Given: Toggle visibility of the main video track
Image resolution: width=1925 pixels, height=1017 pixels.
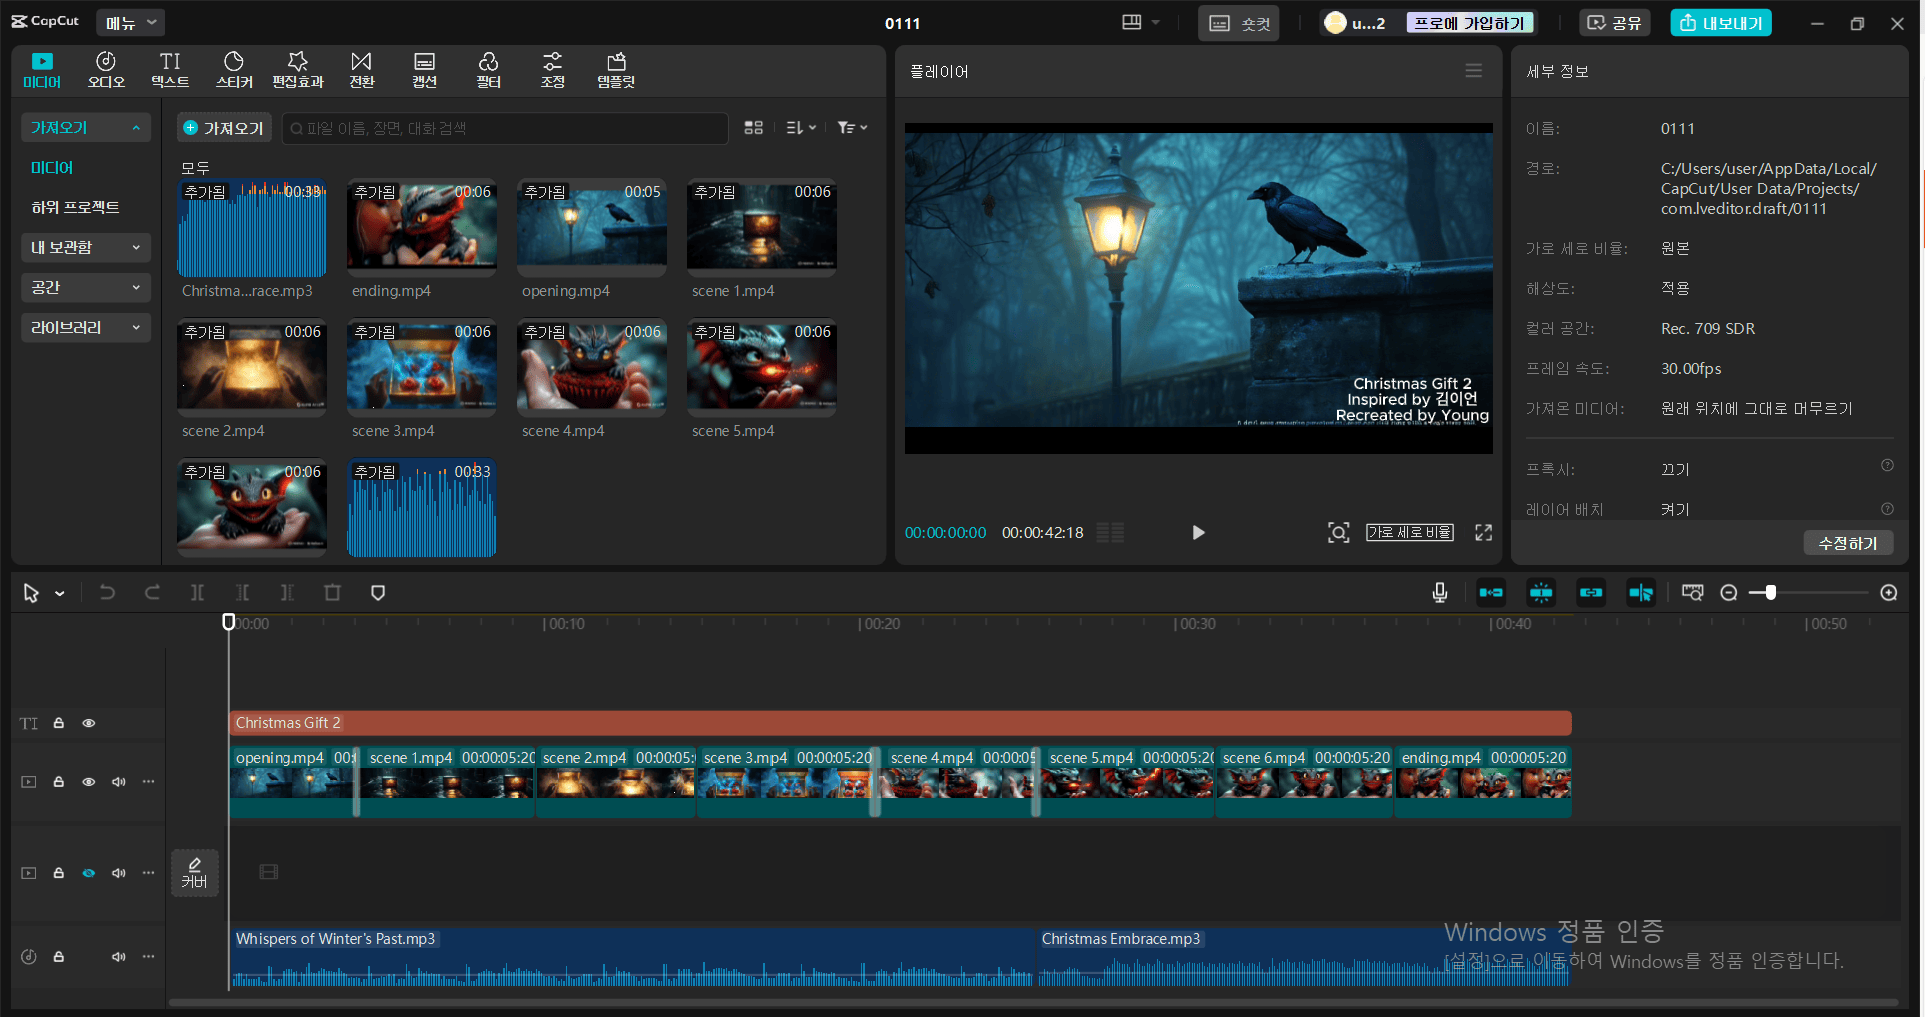Looking at the screenshot, I should pyautogui.click(x=89, y=782).
